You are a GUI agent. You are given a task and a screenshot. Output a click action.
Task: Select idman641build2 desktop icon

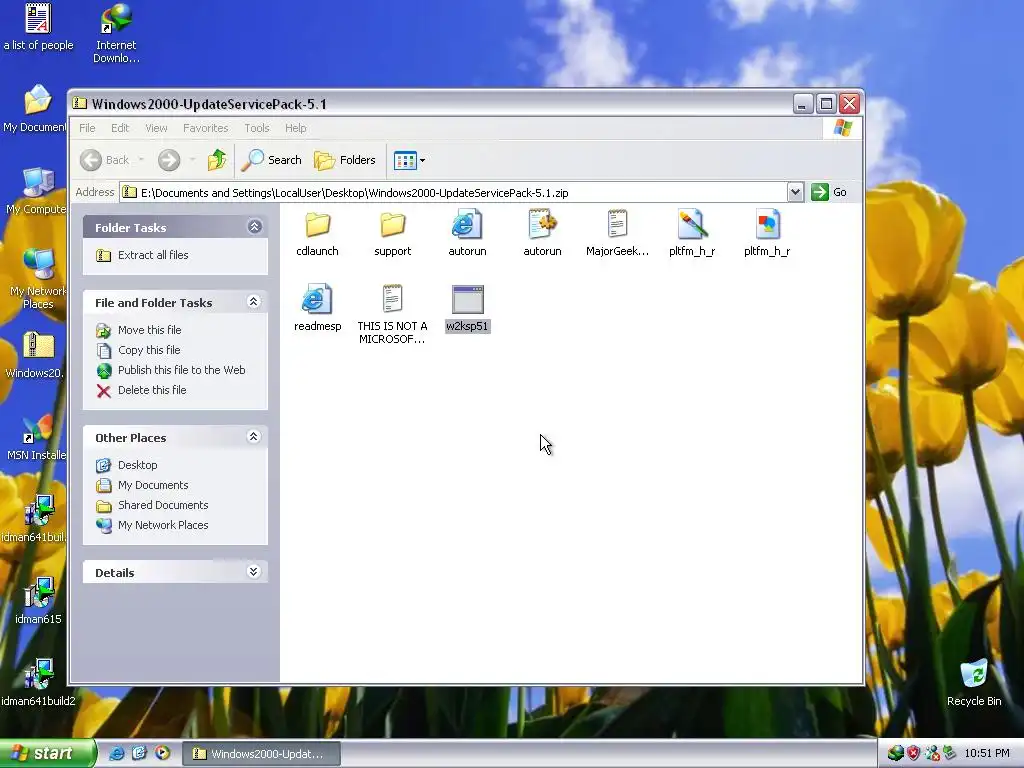[38, 683]
